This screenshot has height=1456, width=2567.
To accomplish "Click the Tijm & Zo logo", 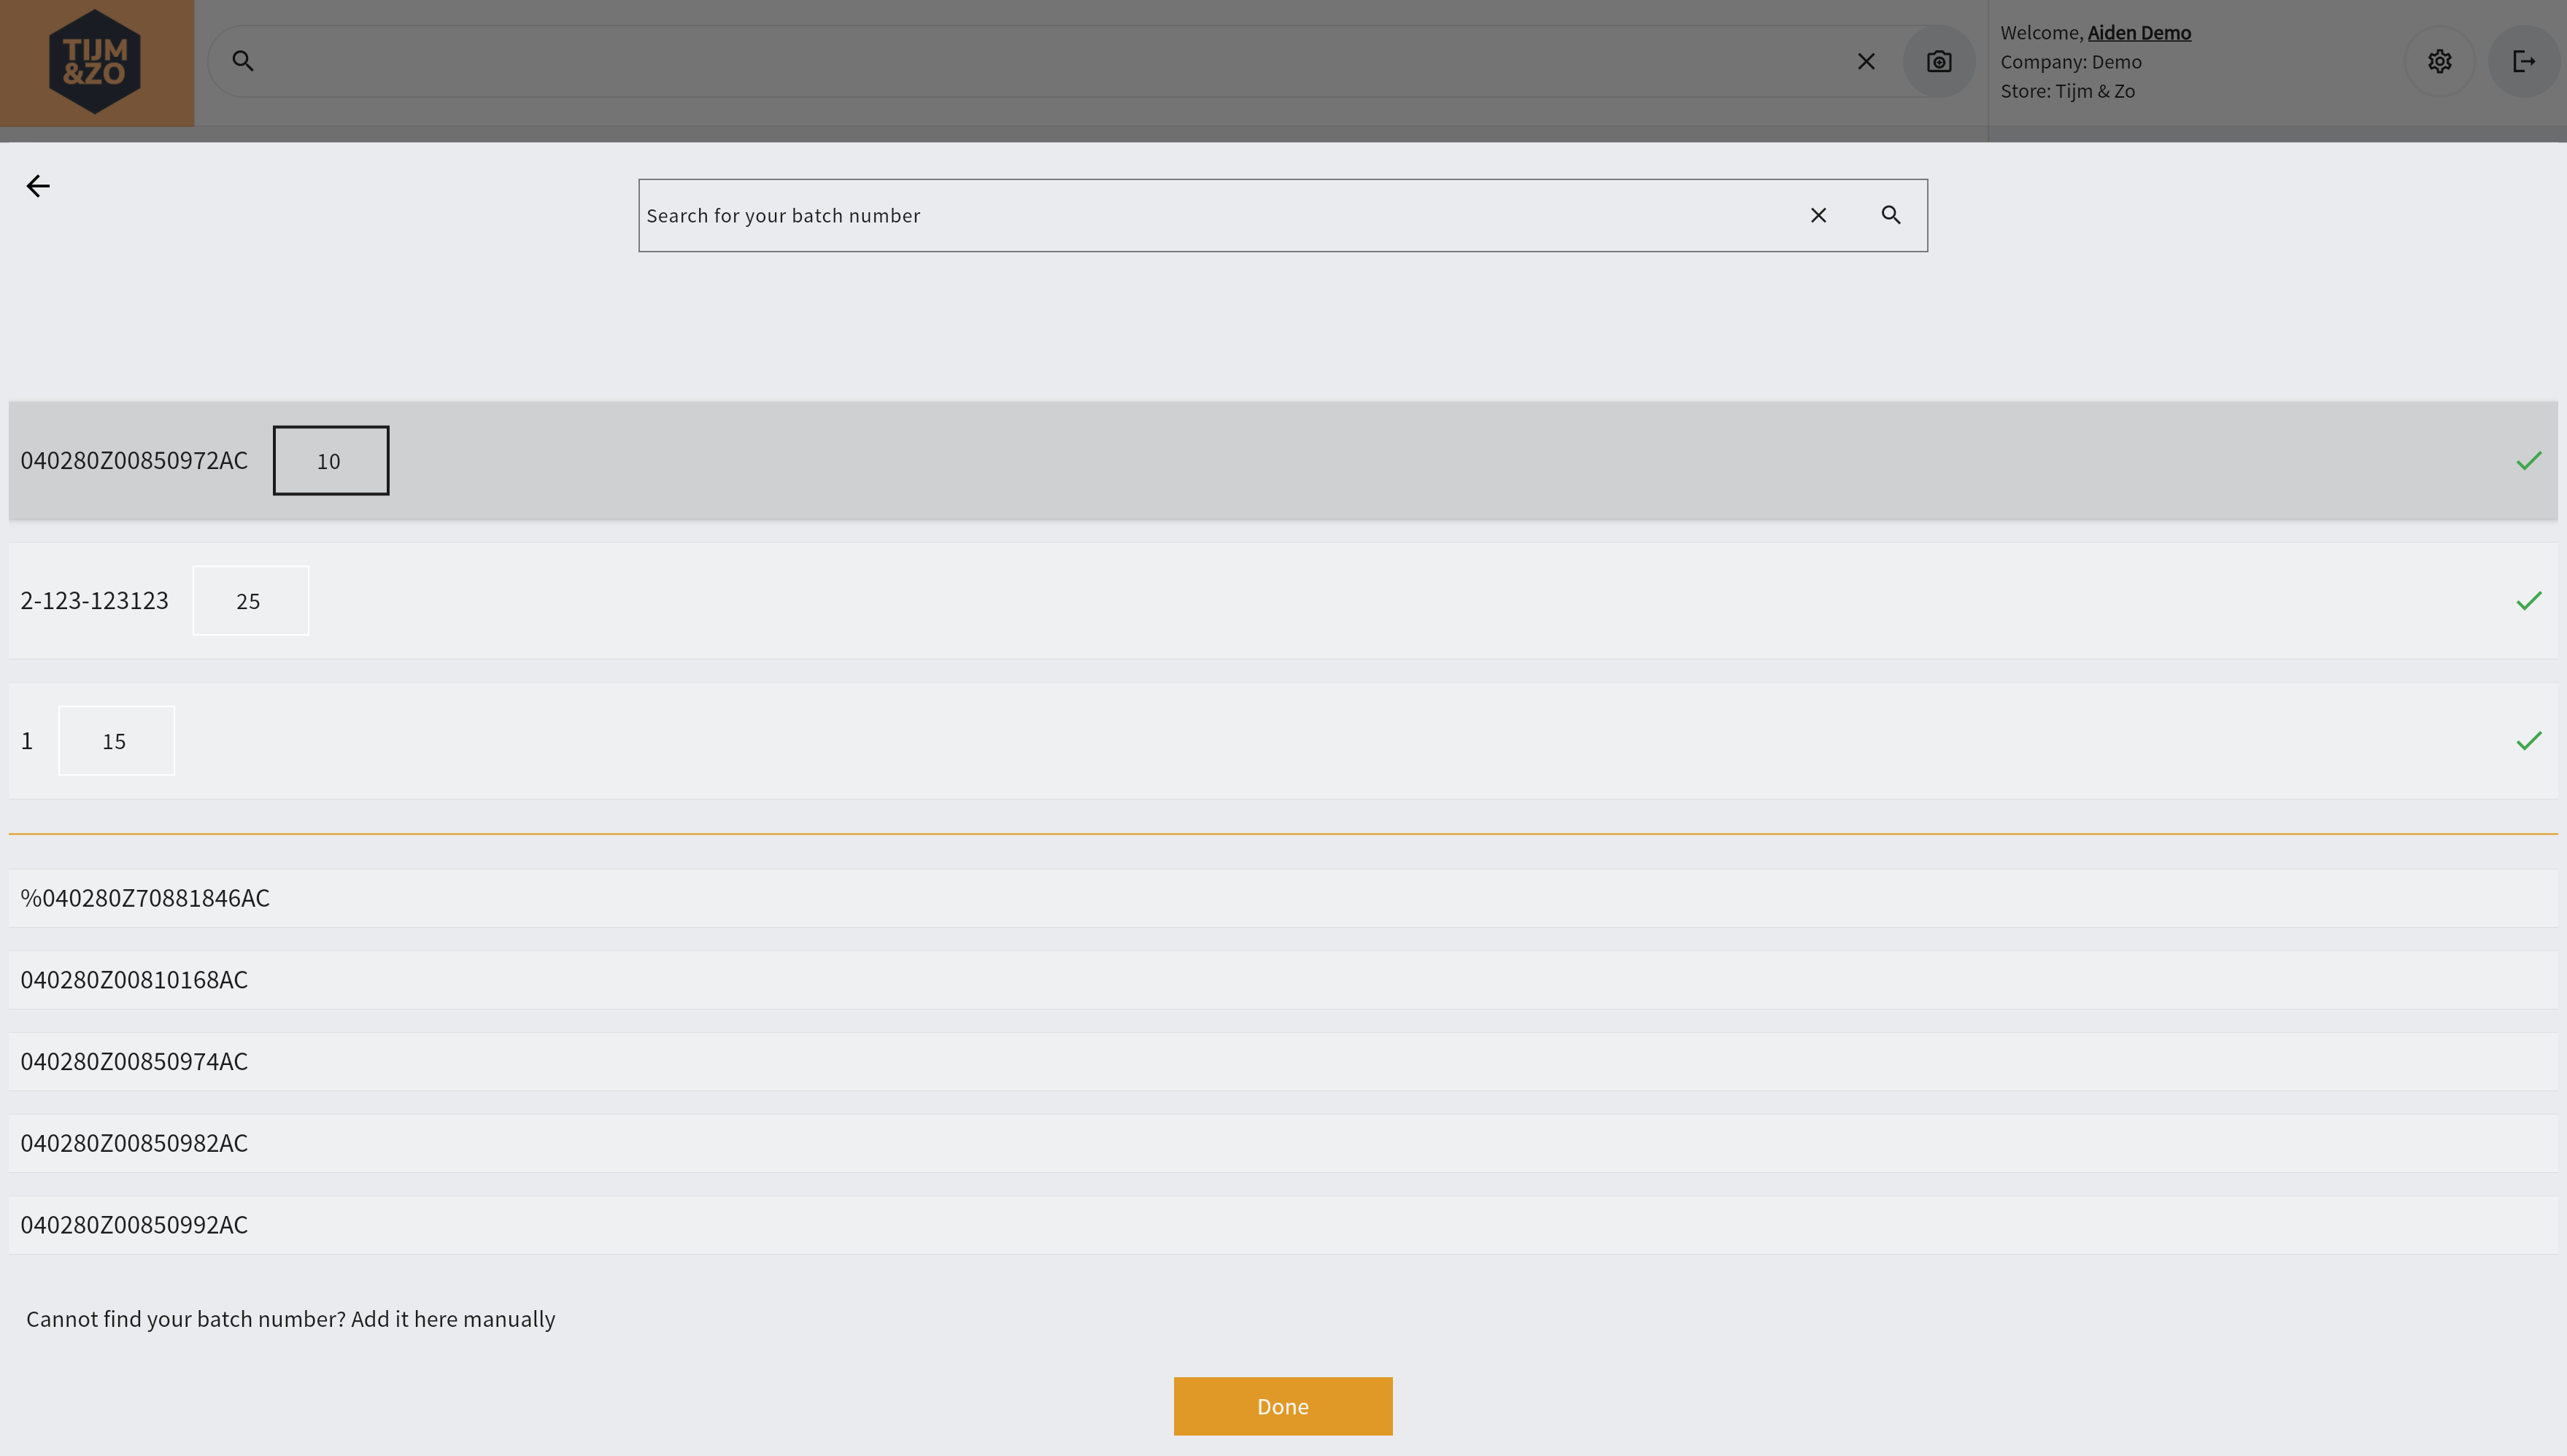I will tap(96, 62).
